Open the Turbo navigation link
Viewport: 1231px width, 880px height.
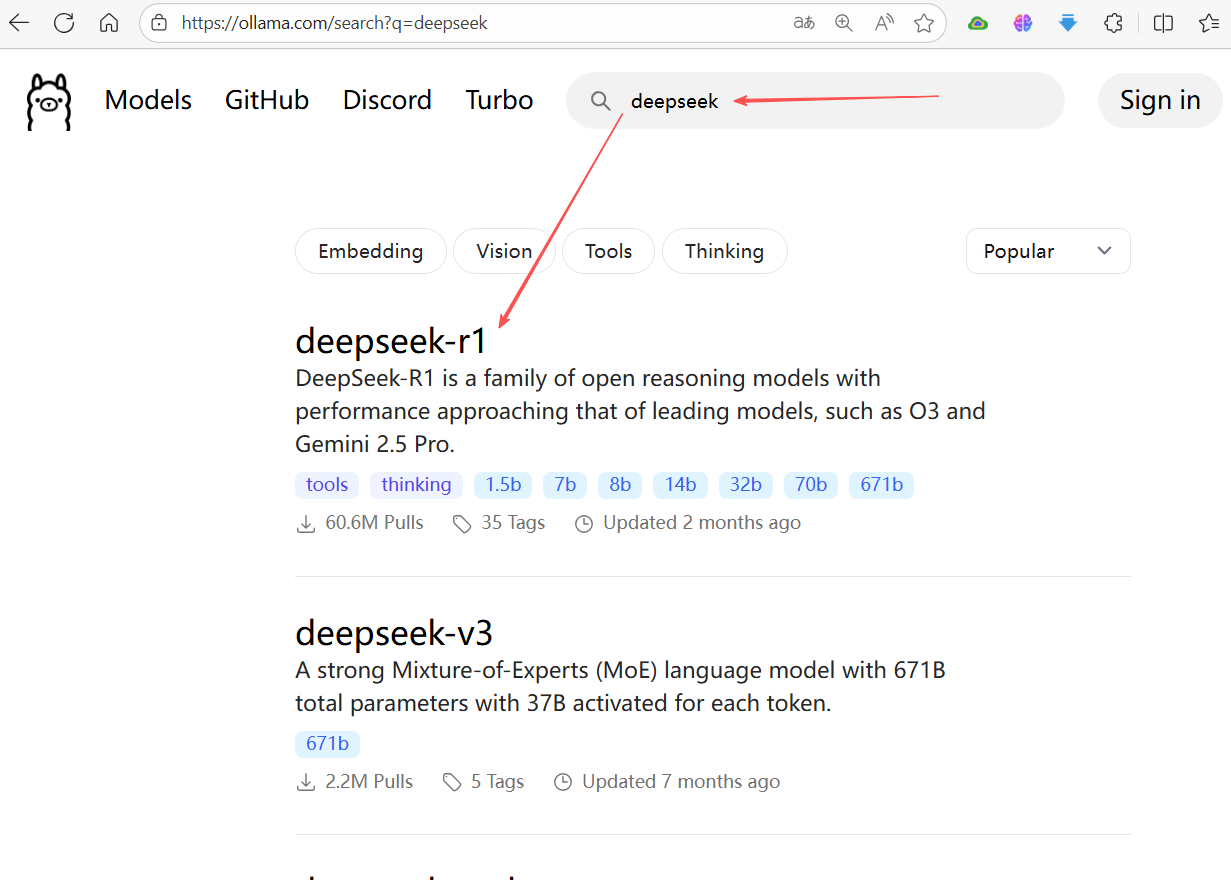(499, 100)
